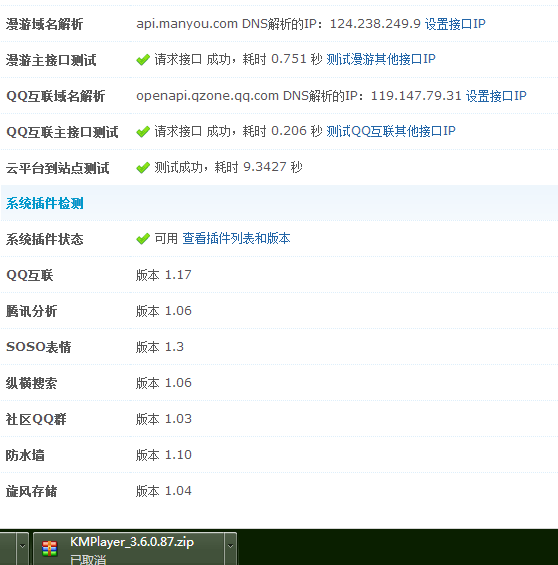Click 设置接口IP link for api.manyou.com

(455, 24)
